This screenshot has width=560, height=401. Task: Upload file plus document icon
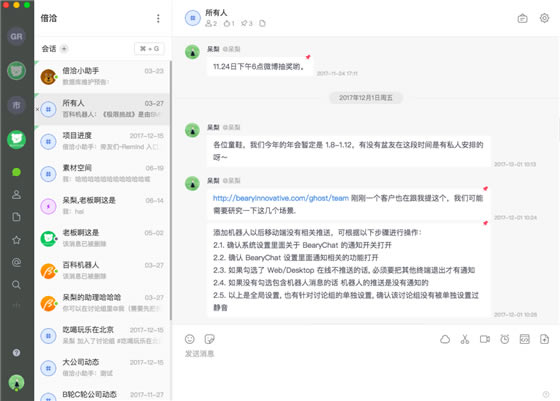pos(544,339)
